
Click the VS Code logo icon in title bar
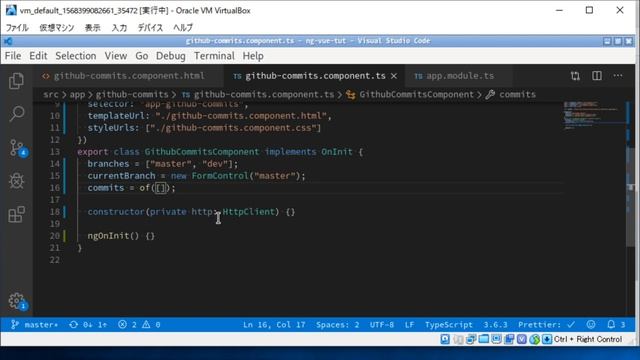pos(8,41)
